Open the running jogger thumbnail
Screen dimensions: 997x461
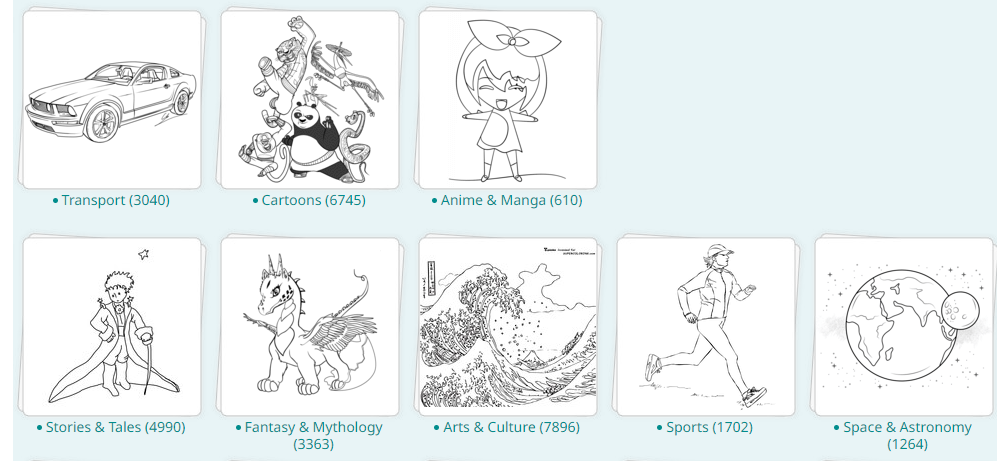tap(706, 326)
